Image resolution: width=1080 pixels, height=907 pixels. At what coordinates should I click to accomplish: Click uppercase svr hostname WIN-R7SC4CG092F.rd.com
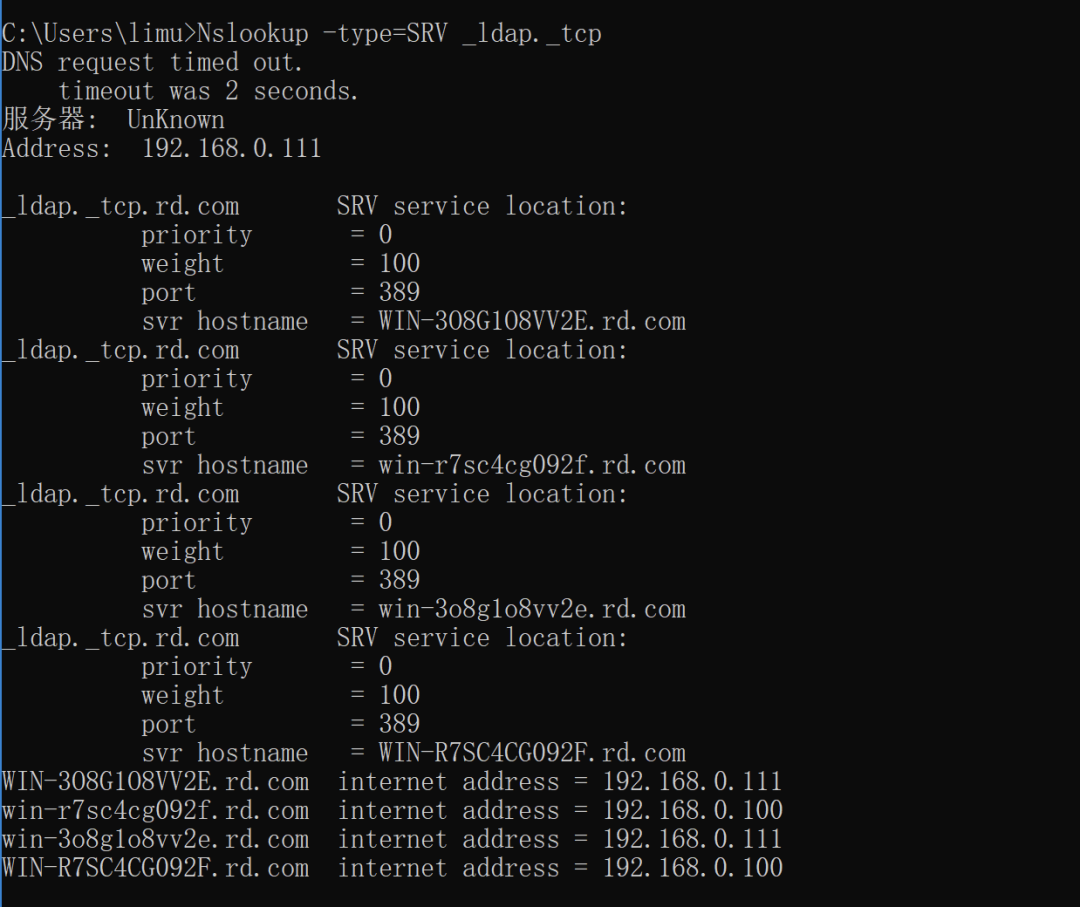[x=532, y=753]
